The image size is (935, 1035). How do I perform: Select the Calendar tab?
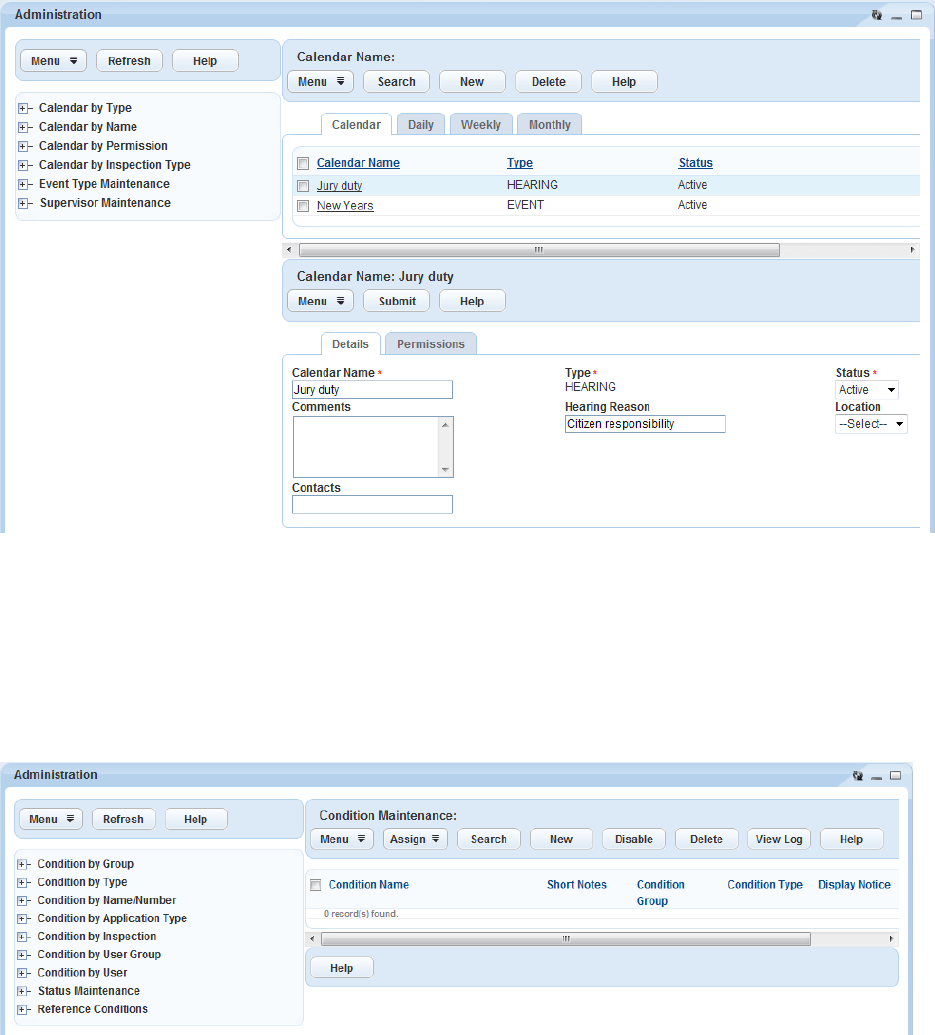click(x=356, y=125)
